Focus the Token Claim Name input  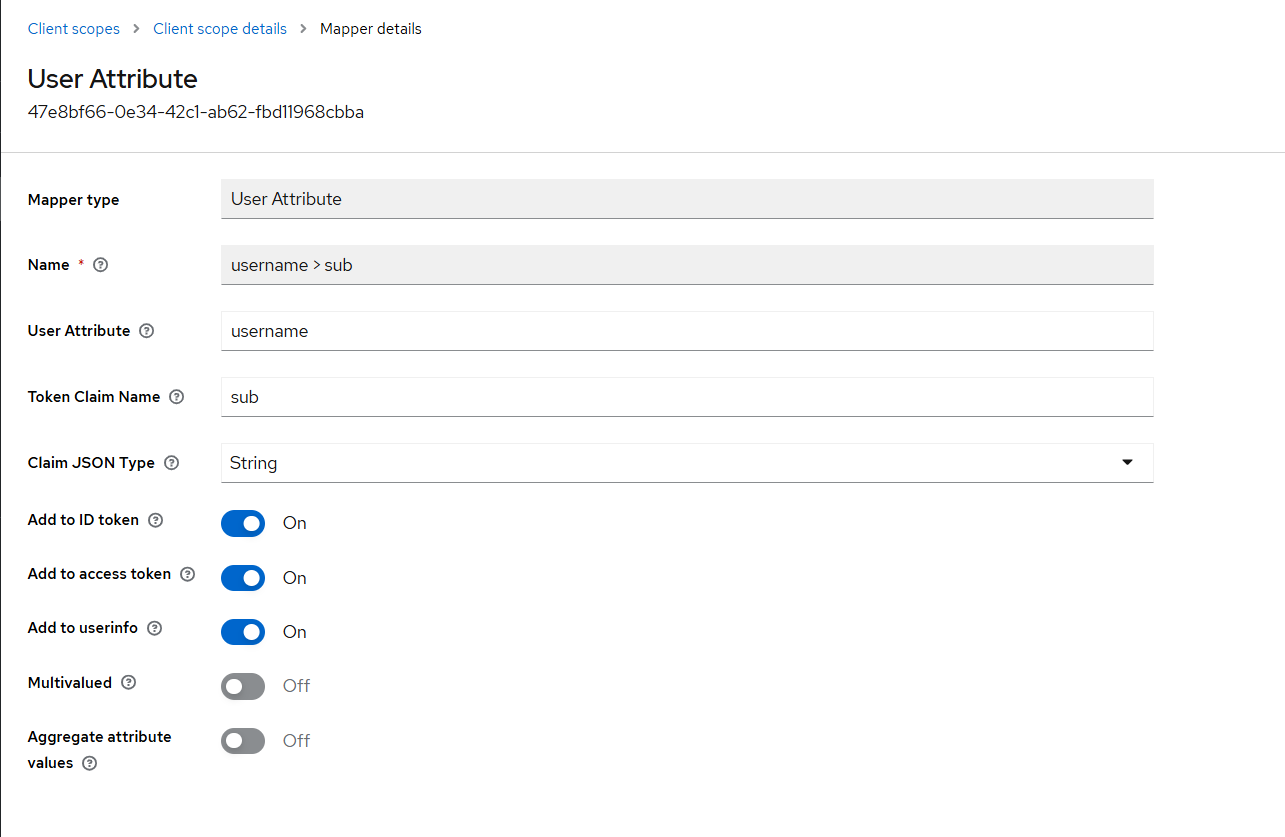pos(686,397)
